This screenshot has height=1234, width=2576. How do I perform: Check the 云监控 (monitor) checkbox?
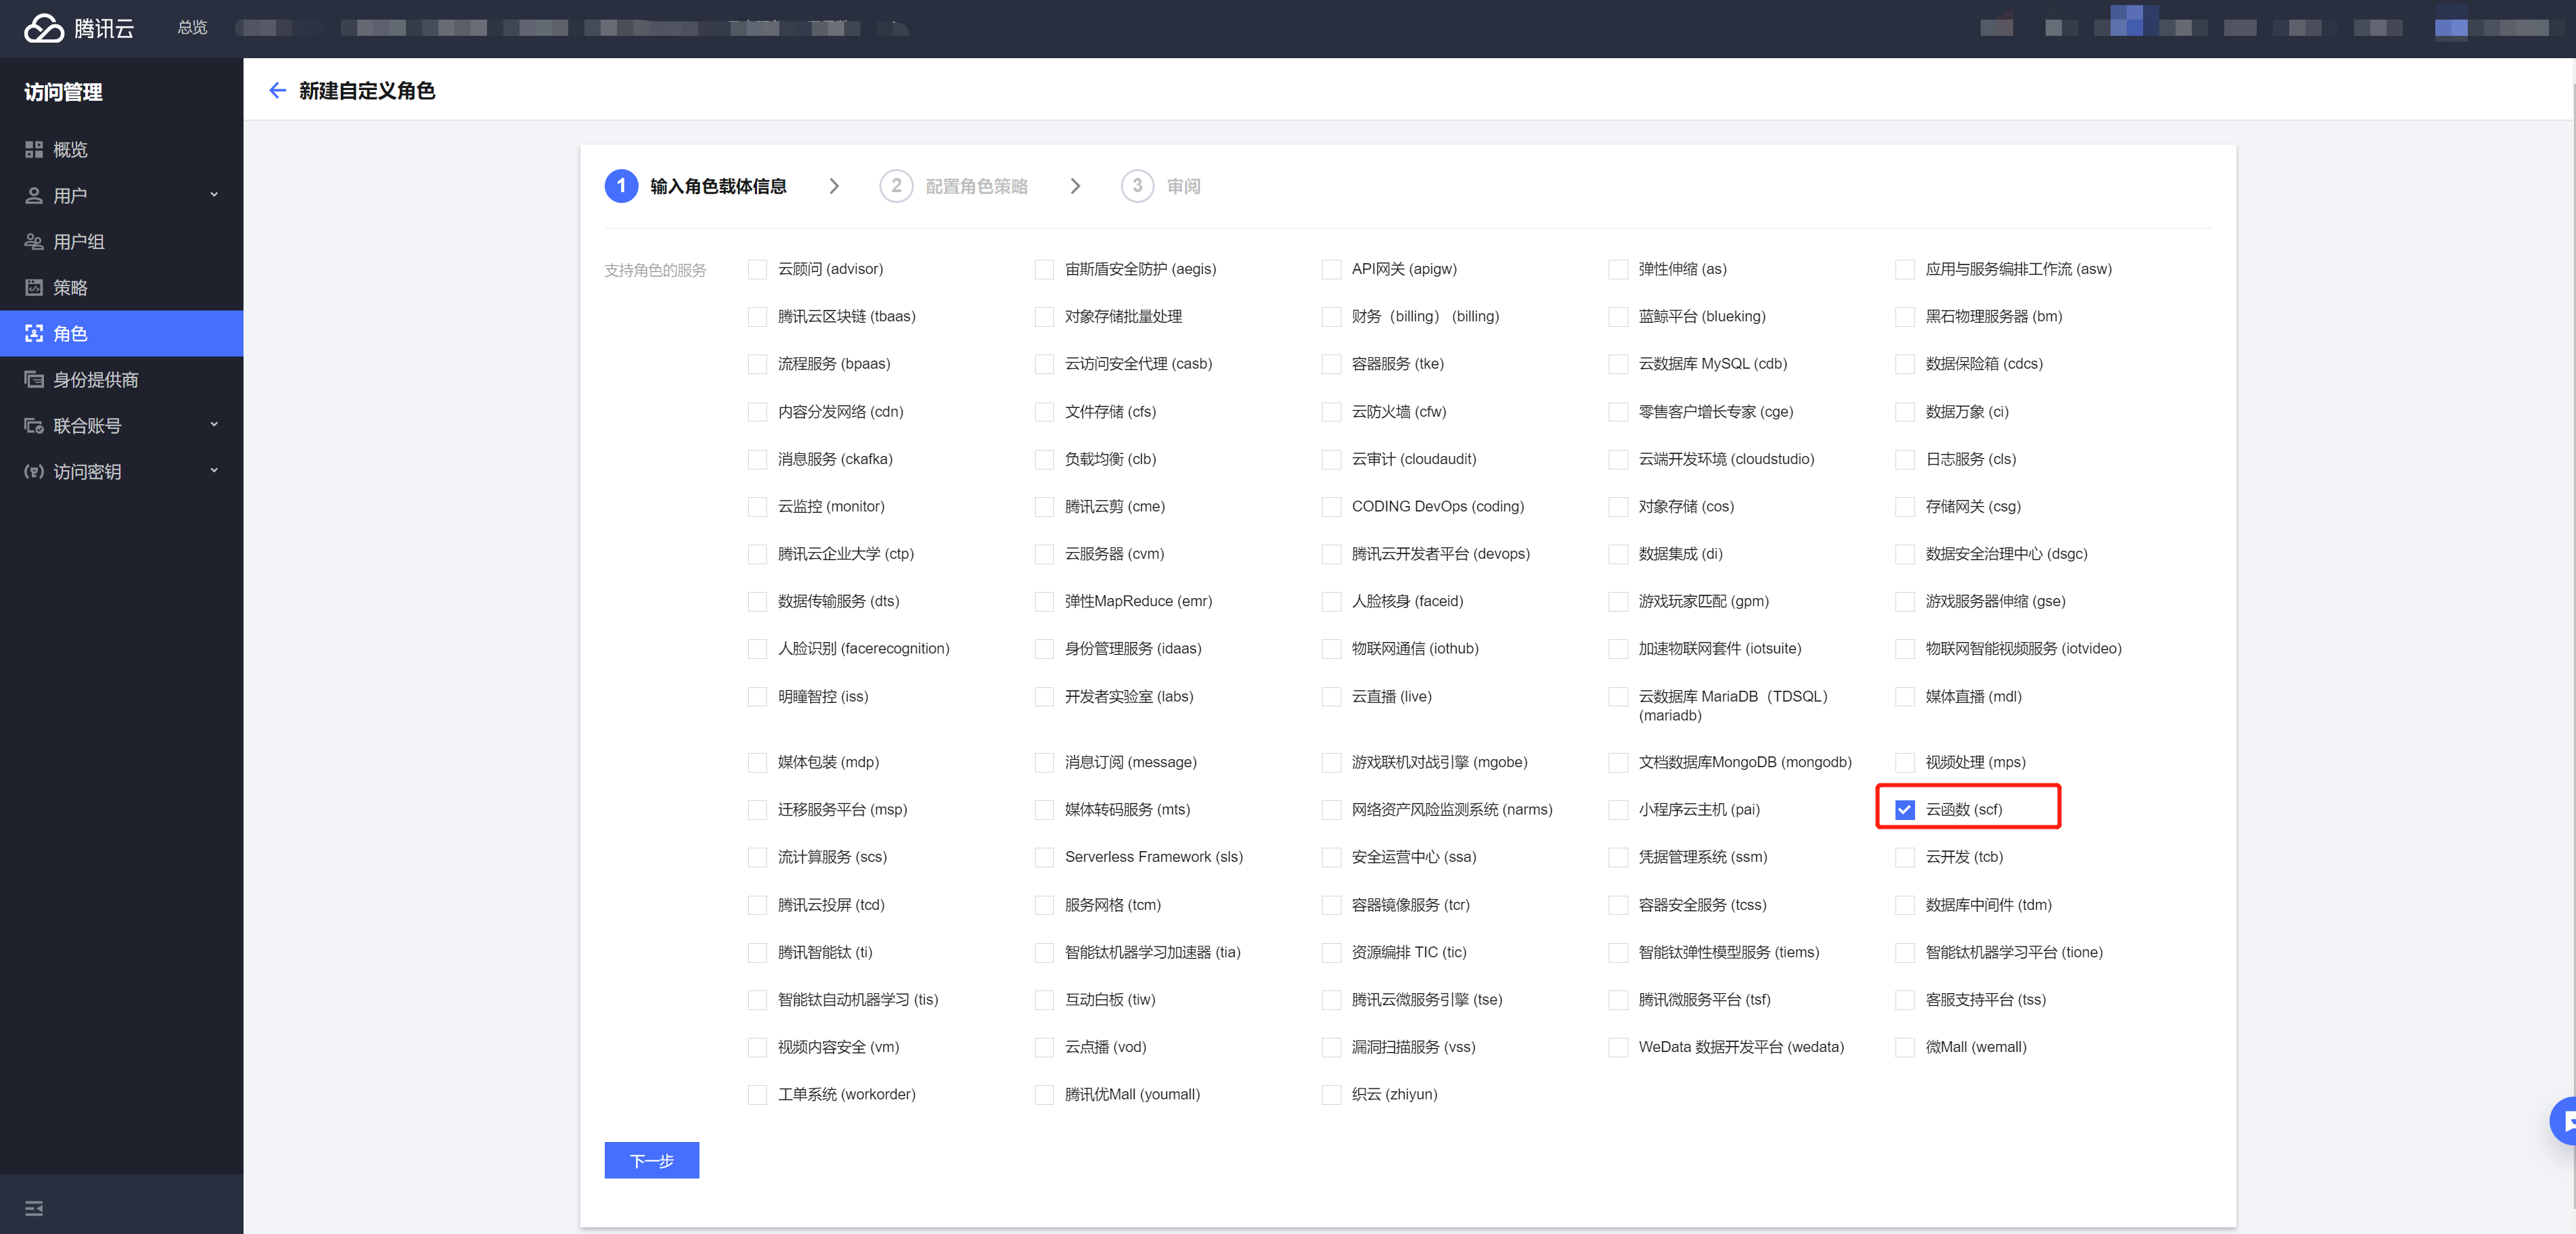coord(757,507)
